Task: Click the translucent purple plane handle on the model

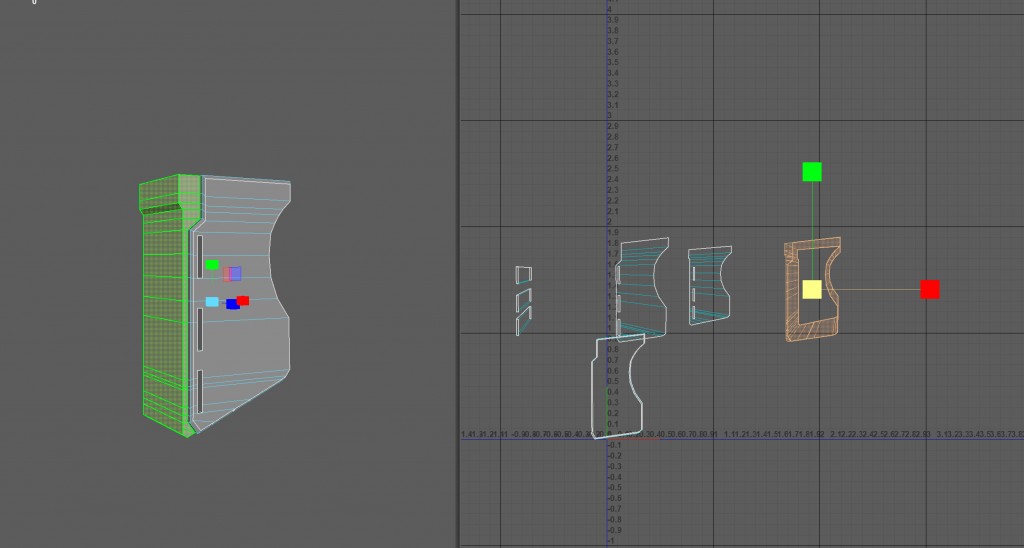Action: tap(235, 274)
